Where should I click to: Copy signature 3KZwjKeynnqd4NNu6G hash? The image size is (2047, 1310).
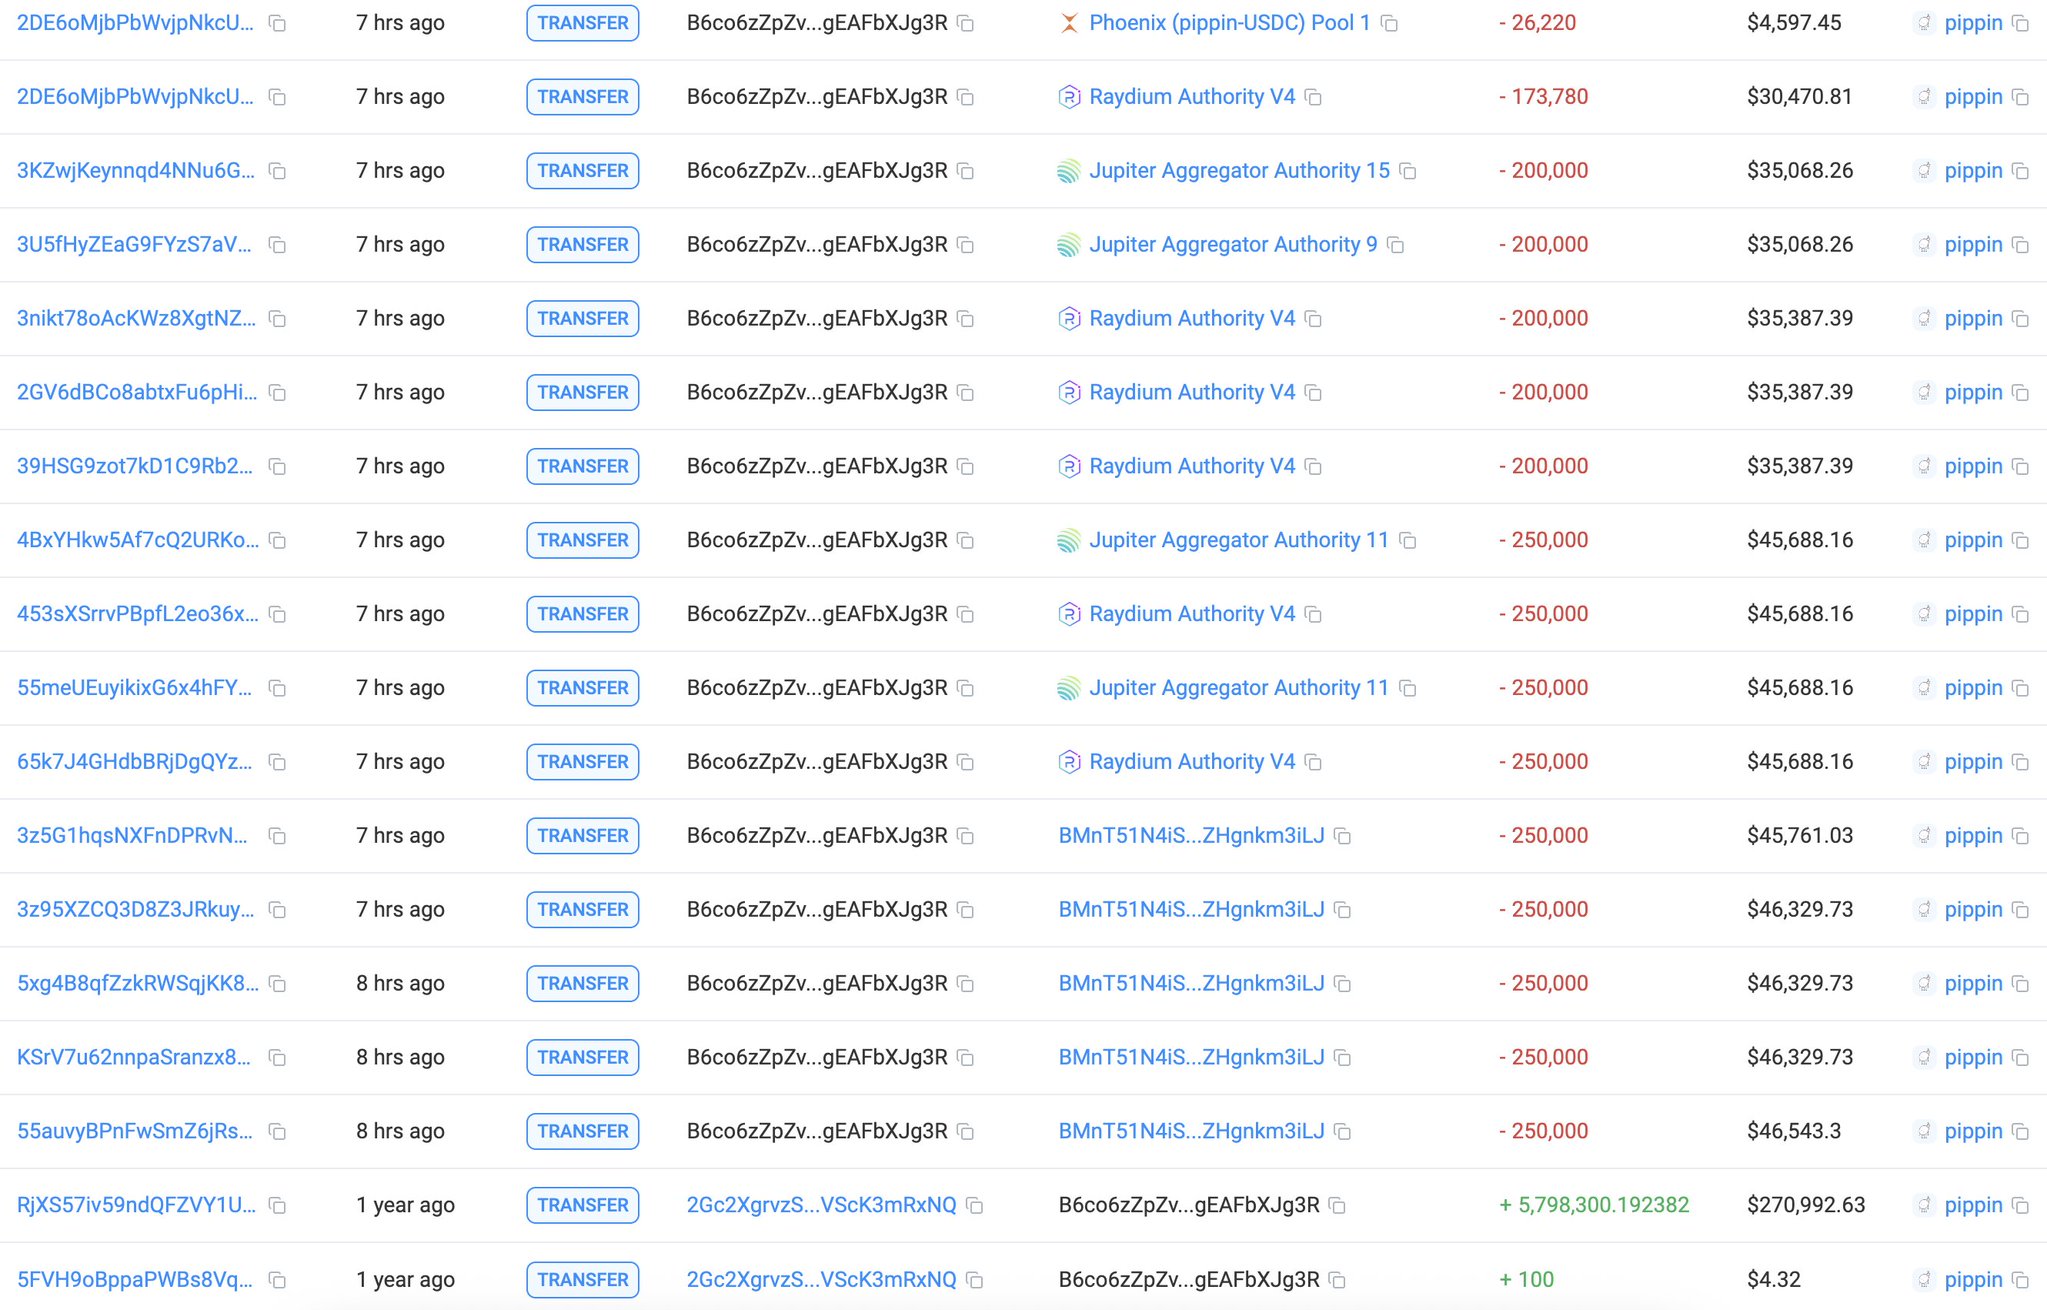click(x=278, y=171)
